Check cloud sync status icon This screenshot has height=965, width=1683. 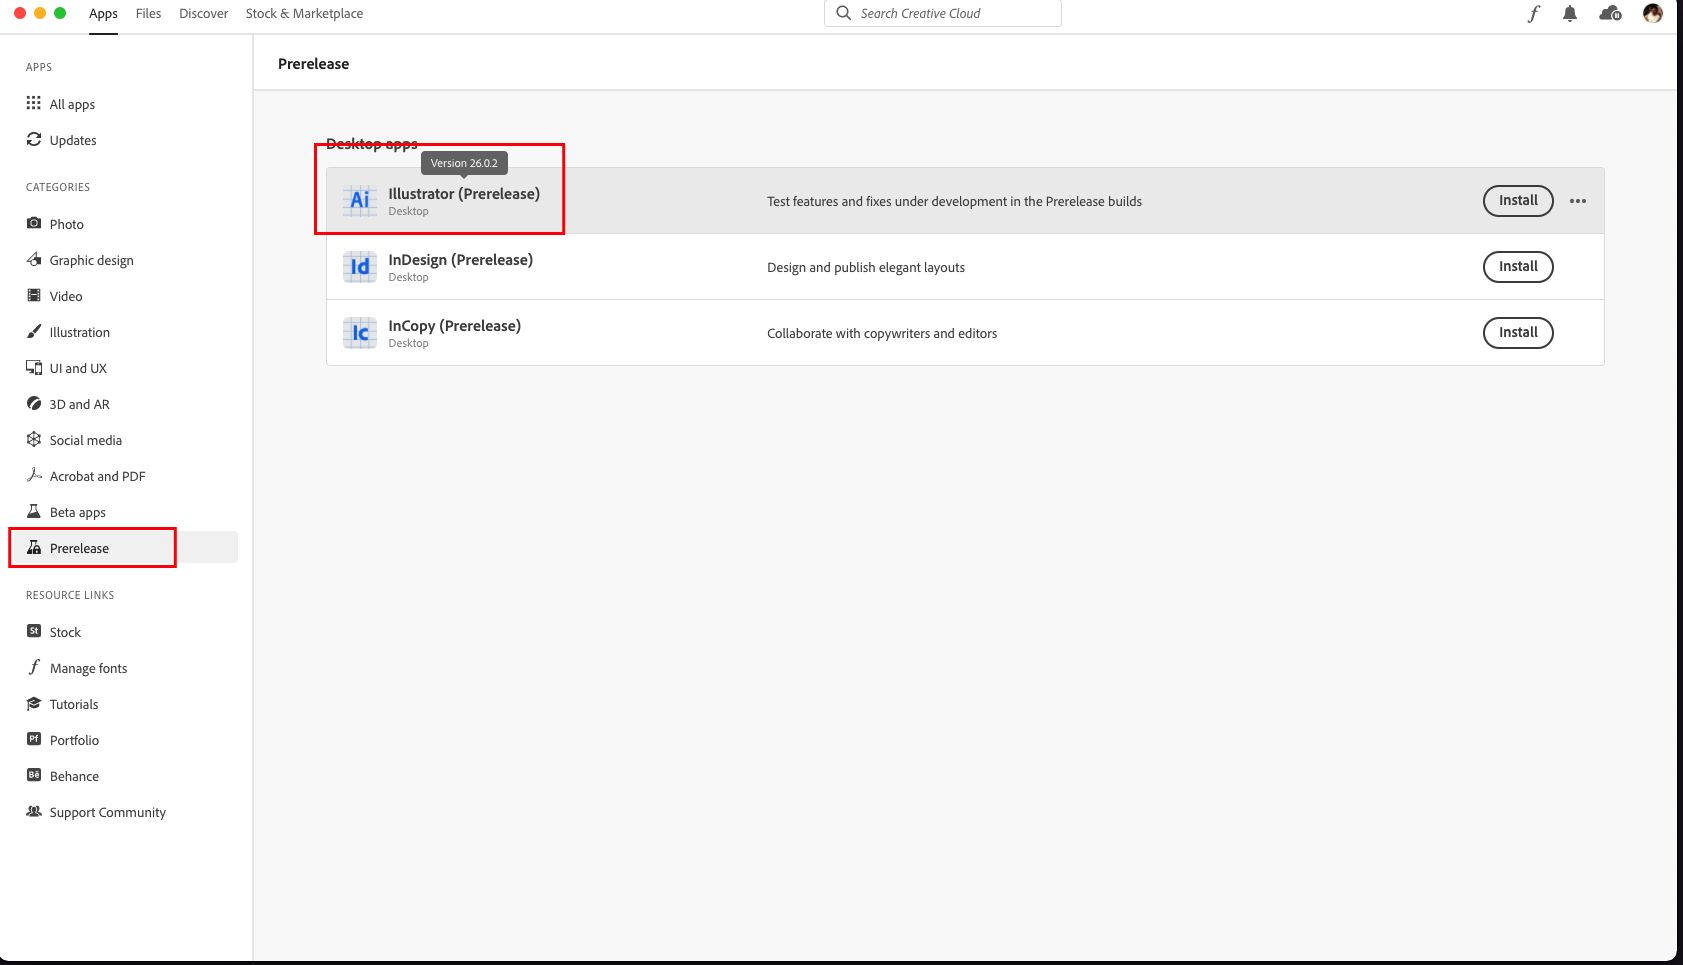pyautogui.click(x=1610, y=13)
